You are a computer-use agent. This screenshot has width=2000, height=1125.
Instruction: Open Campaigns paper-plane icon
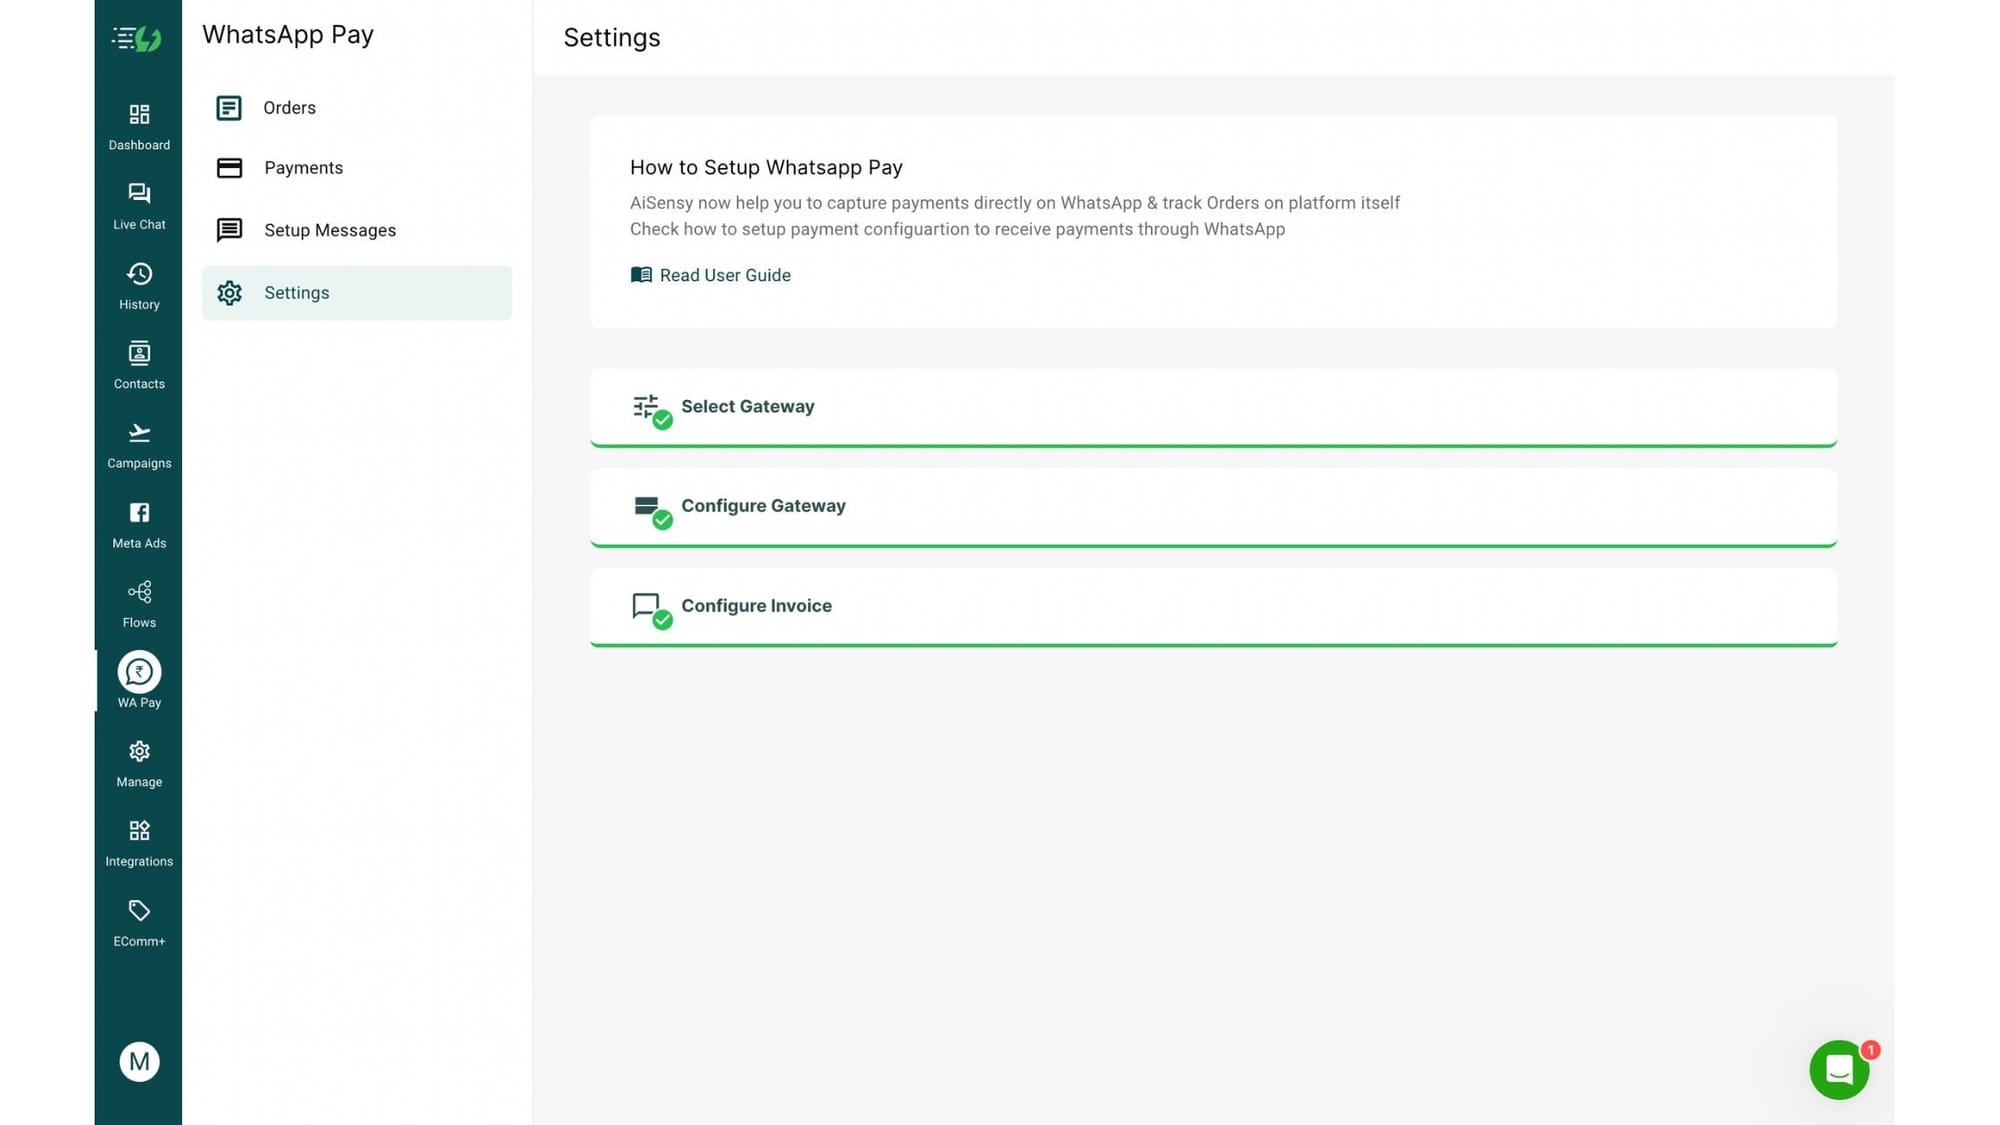coord(139,433)
